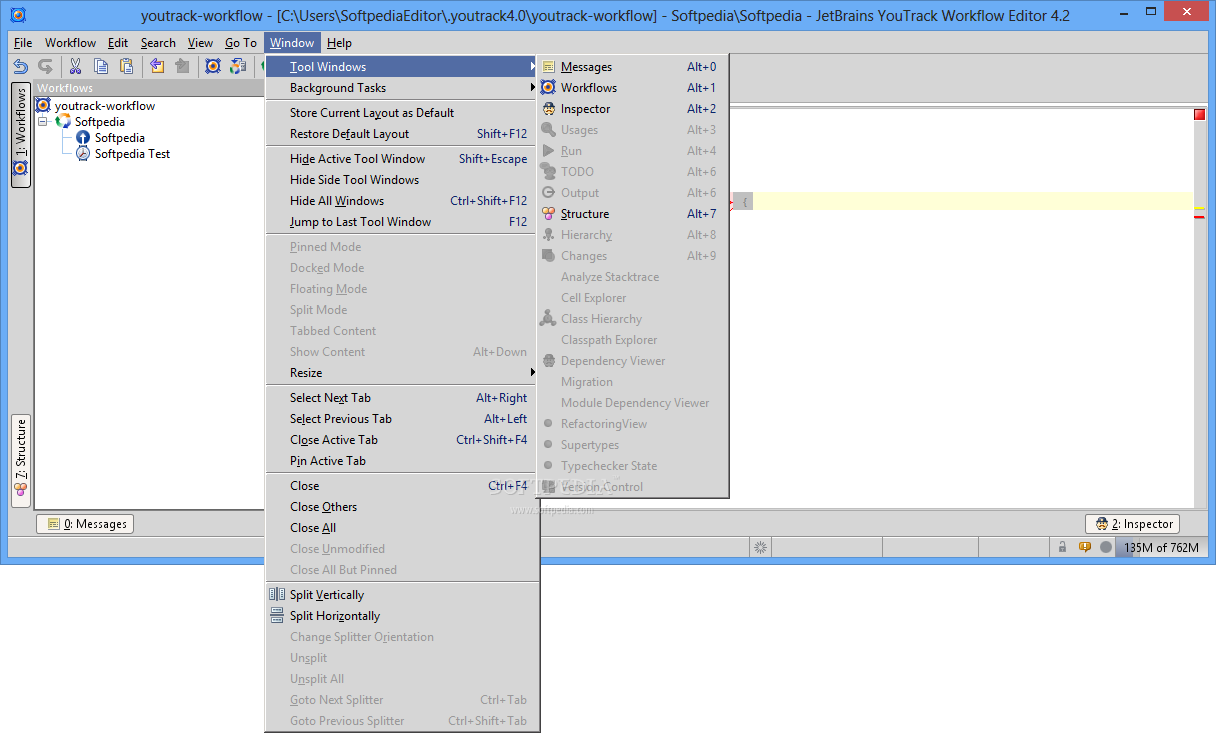This screenshot has width=1216, height=733.
Task: Click the Messages submenu icon
Action: pyautogui.click(x=548, y=67)
